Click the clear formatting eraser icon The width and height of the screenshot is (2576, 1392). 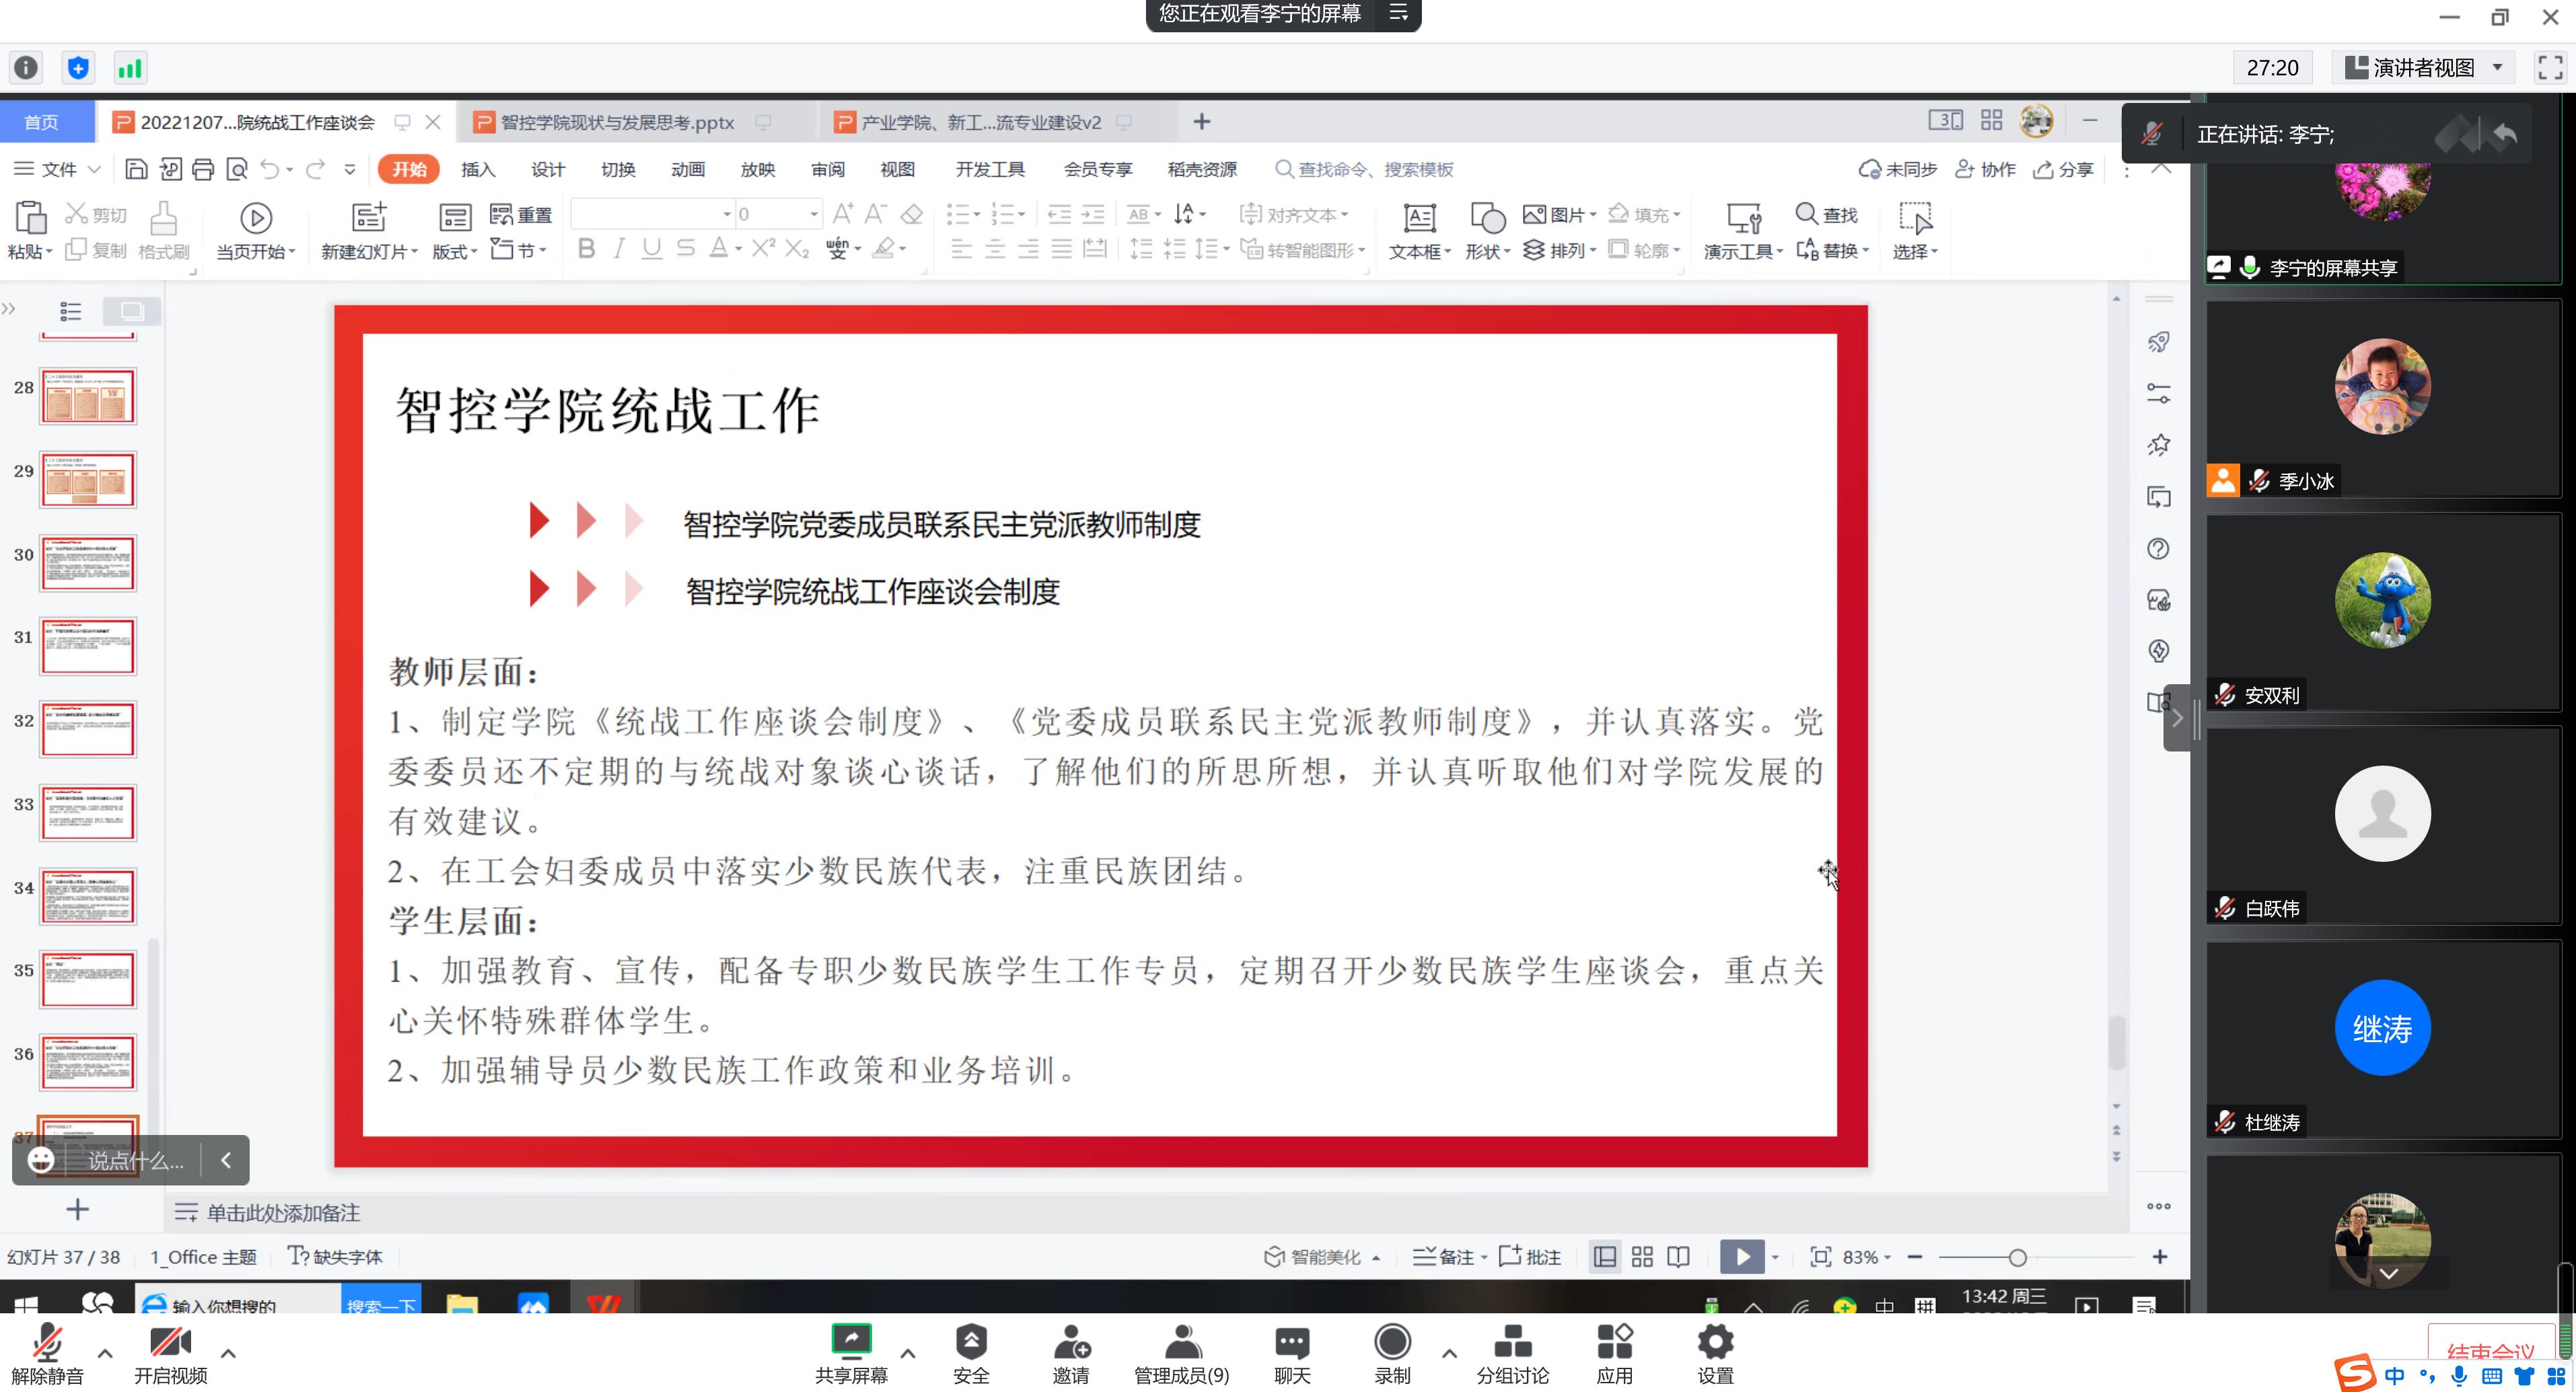point(911,214)
